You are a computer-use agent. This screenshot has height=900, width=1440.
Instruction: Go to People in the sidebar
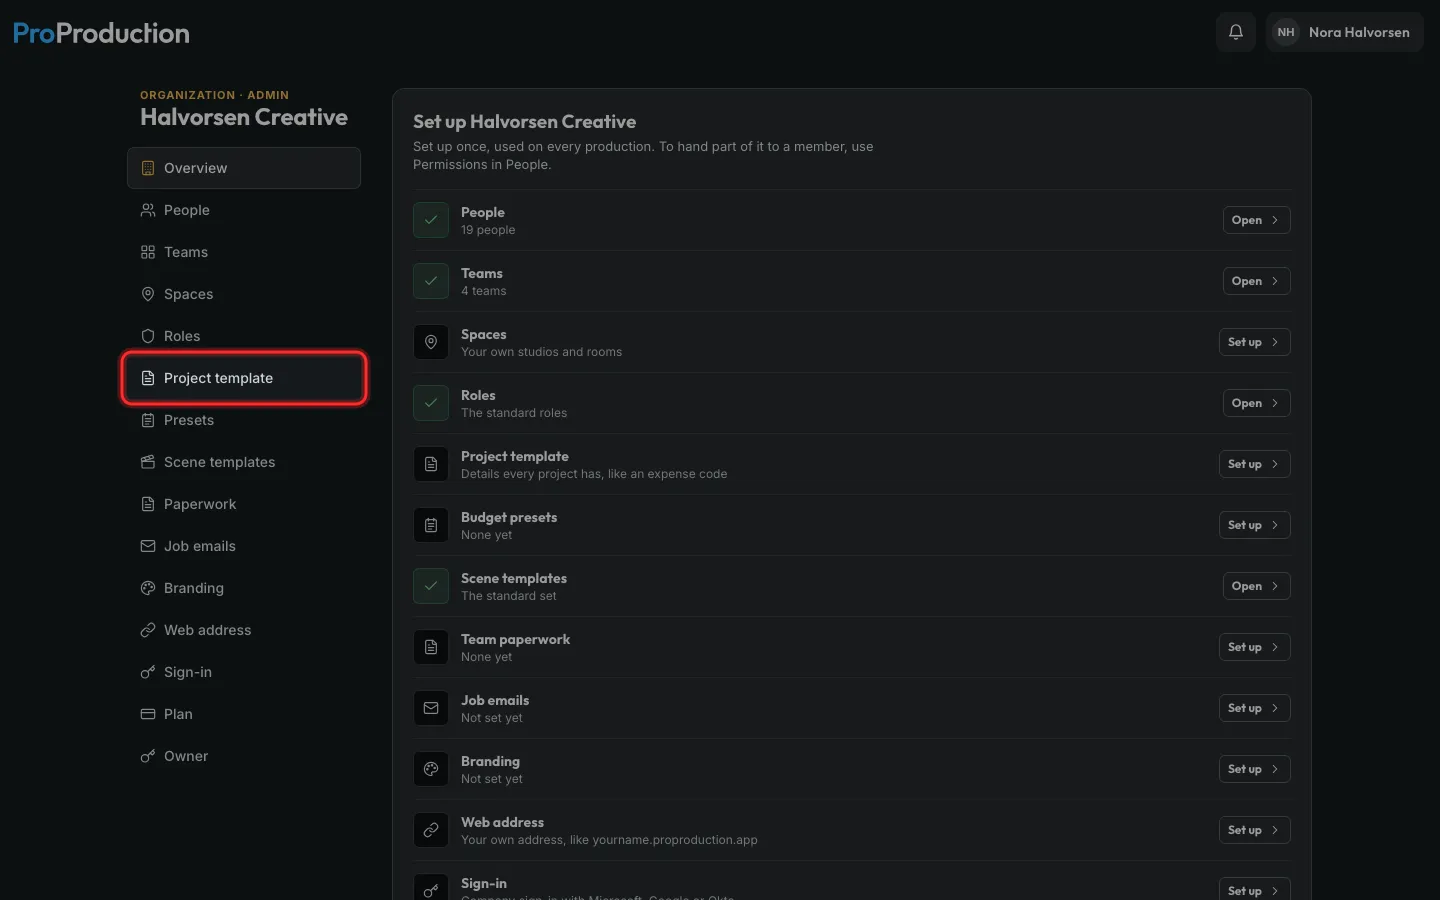click(x=244, y=210)
